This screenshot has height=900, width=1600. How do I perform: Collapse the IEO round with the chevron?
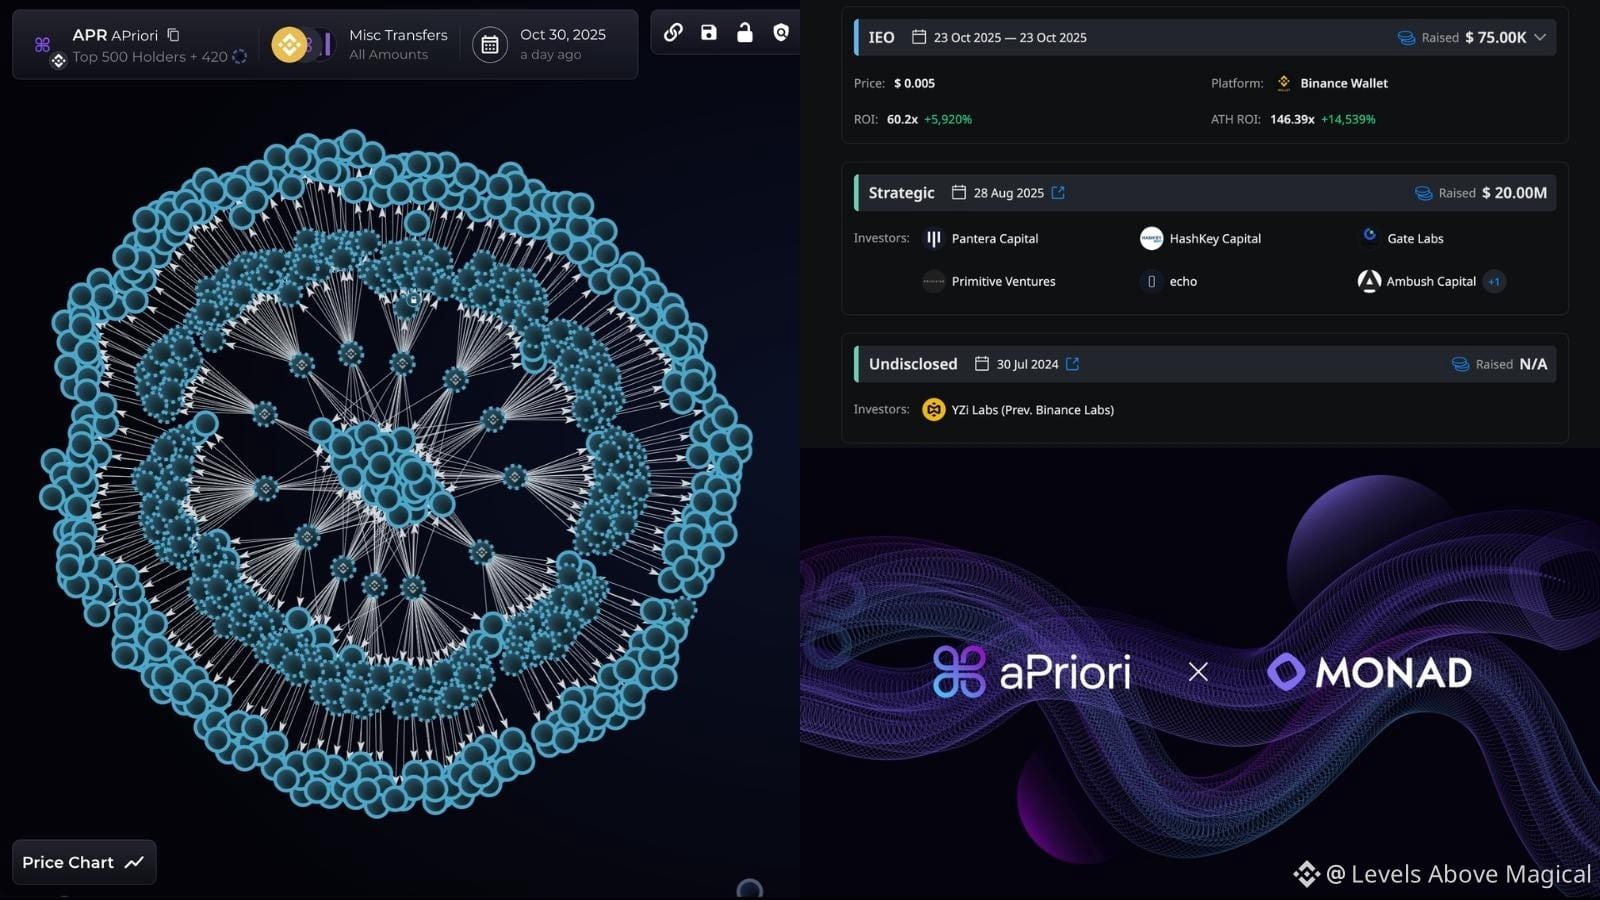tap(1540, 37)
